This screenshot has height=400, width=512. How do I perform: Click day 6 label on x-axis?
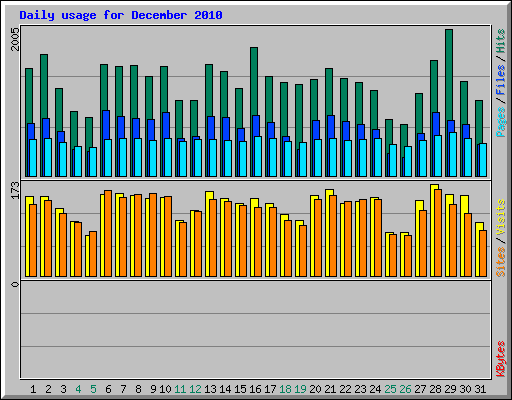point(108,389)
